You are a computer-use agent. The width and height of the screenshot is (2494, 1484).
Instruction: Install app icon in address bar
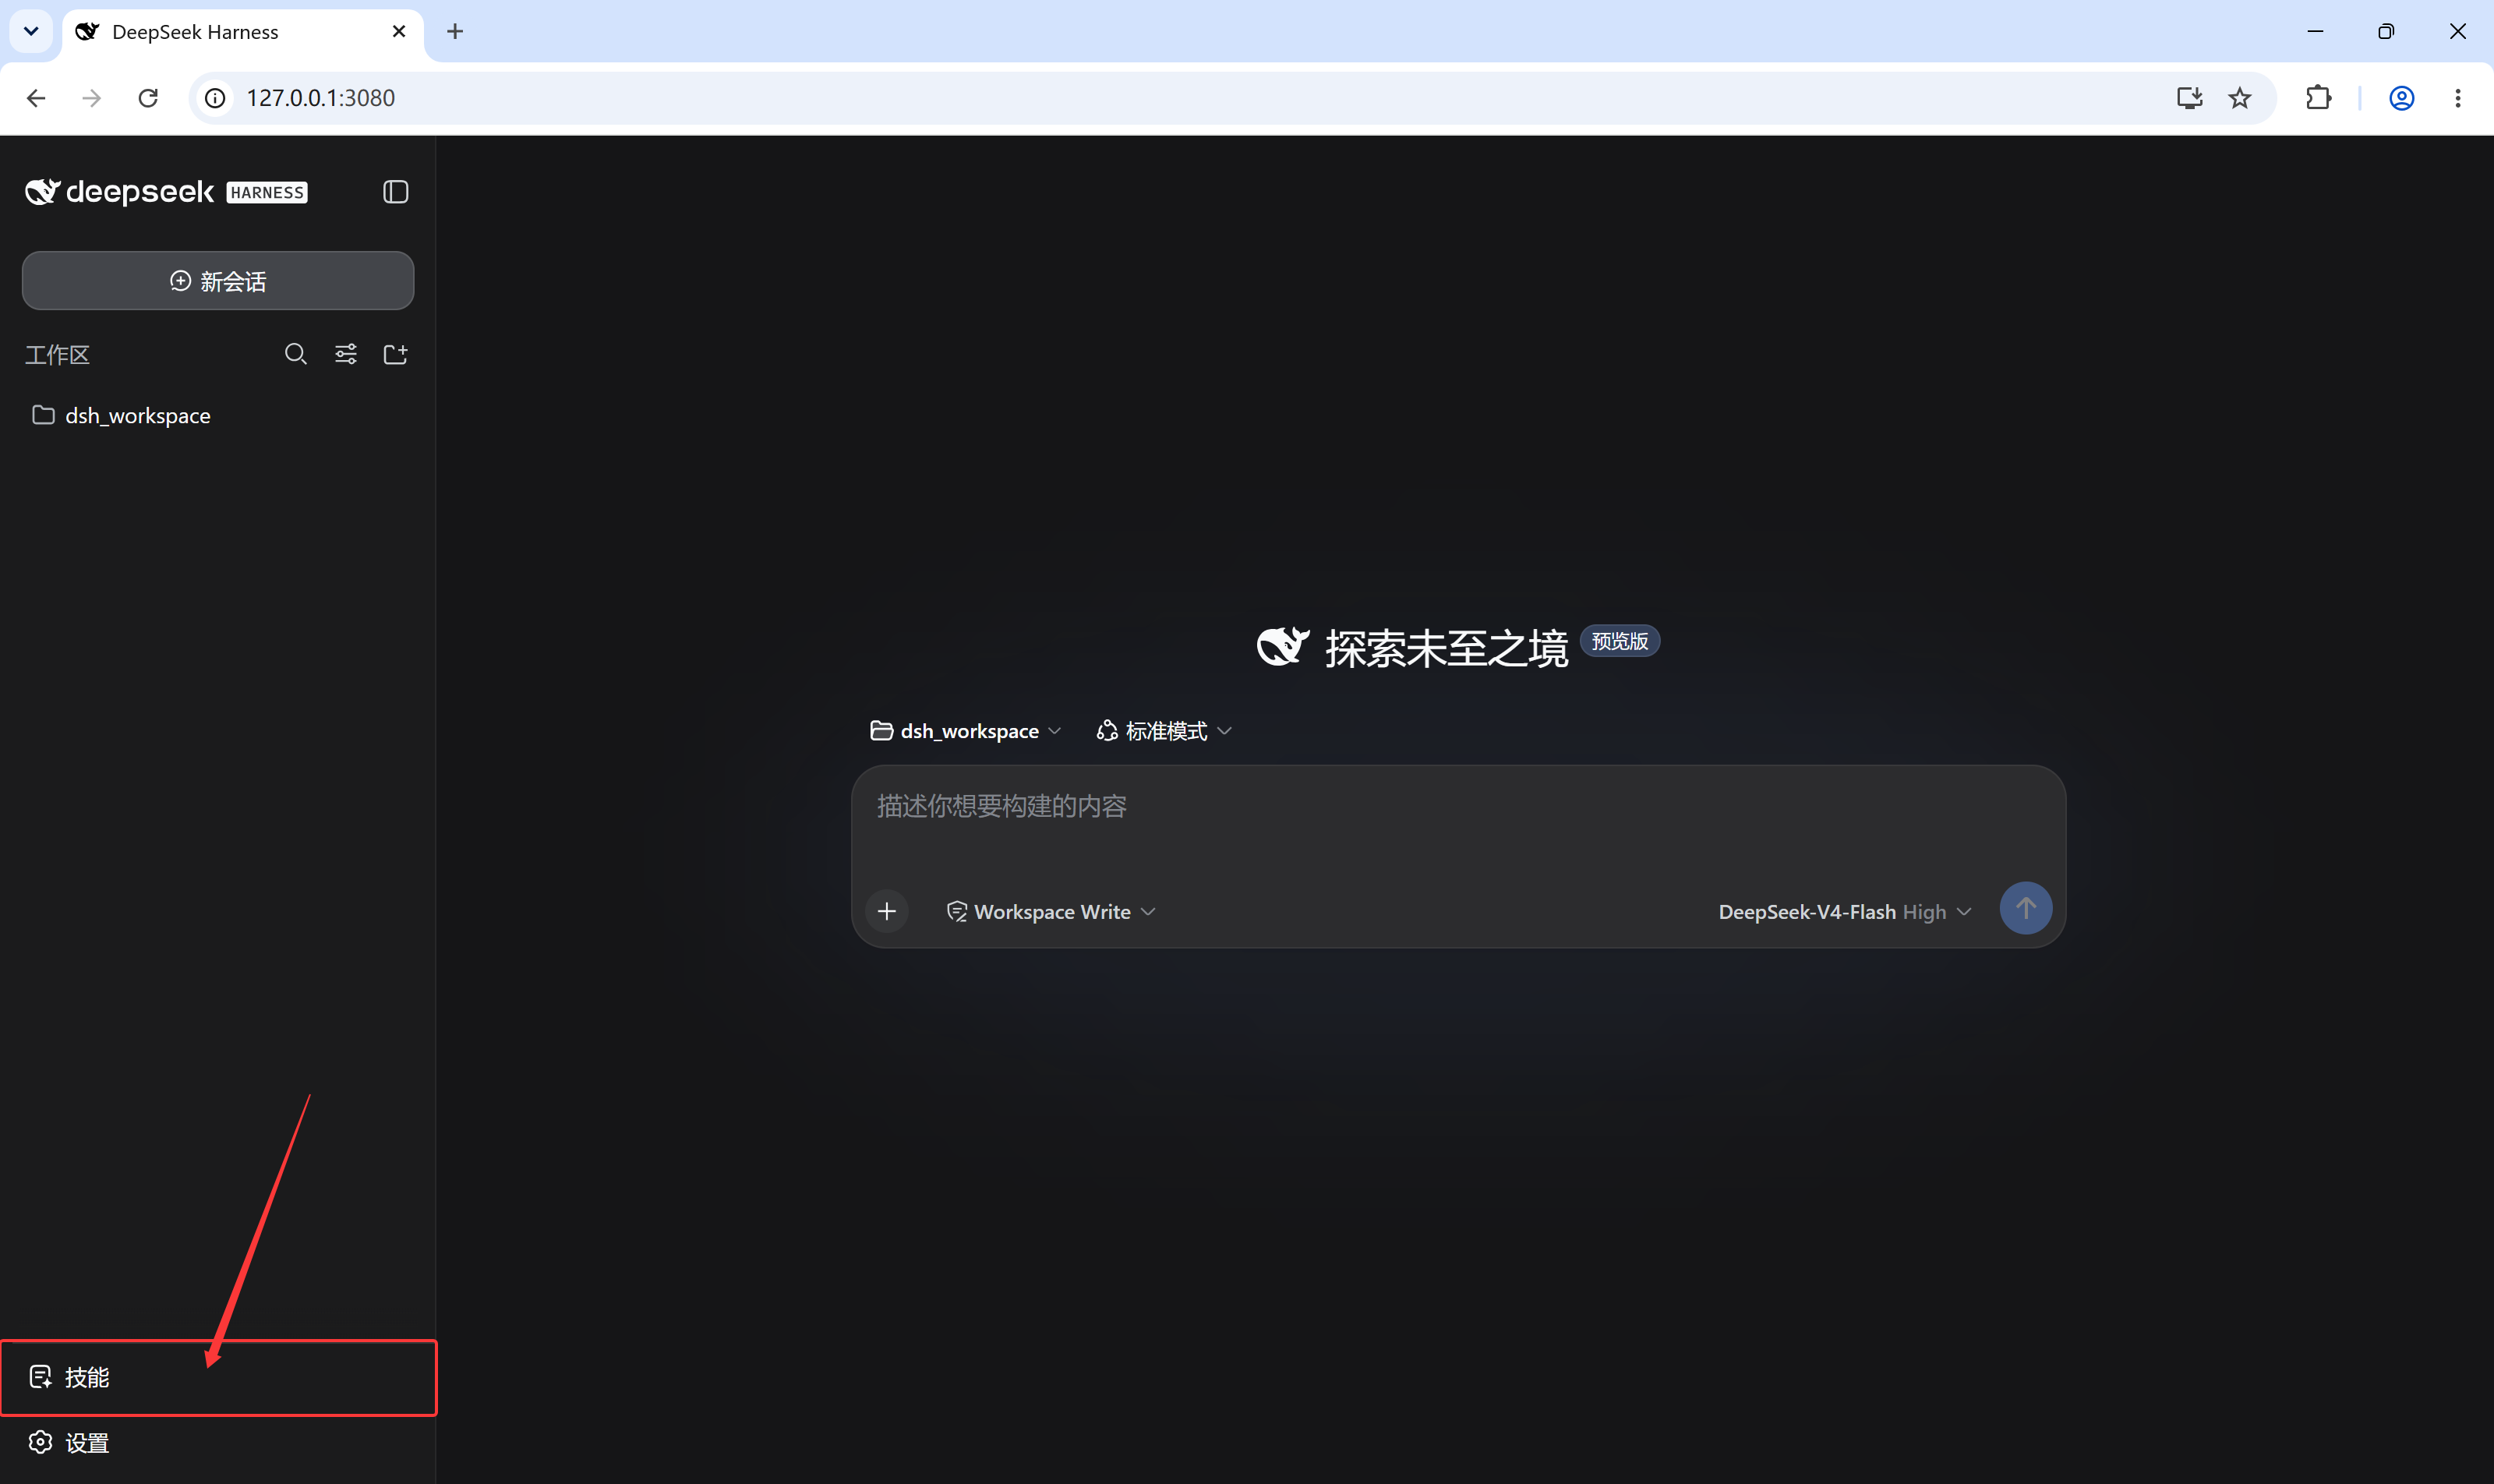(x=2189, y=98)
